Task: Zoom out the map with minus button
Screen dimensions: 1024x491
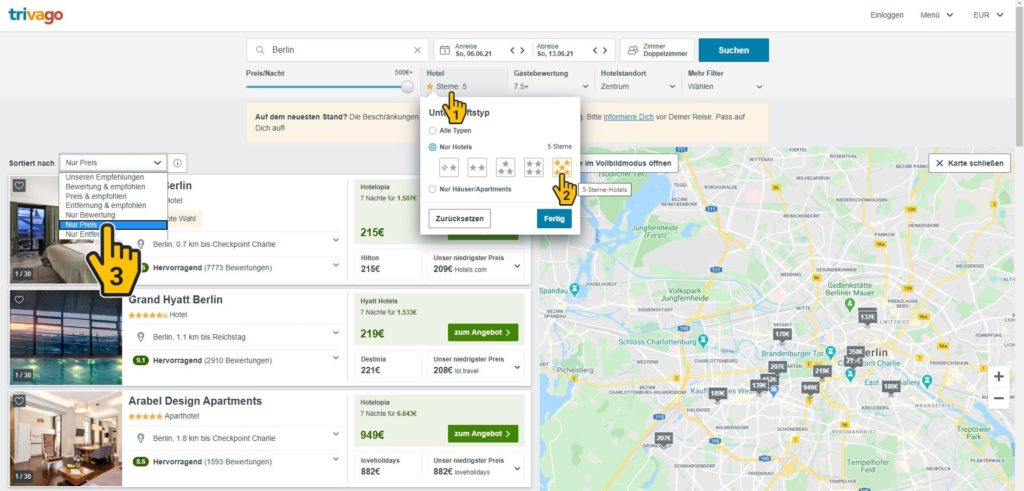Action: (999, 398)
